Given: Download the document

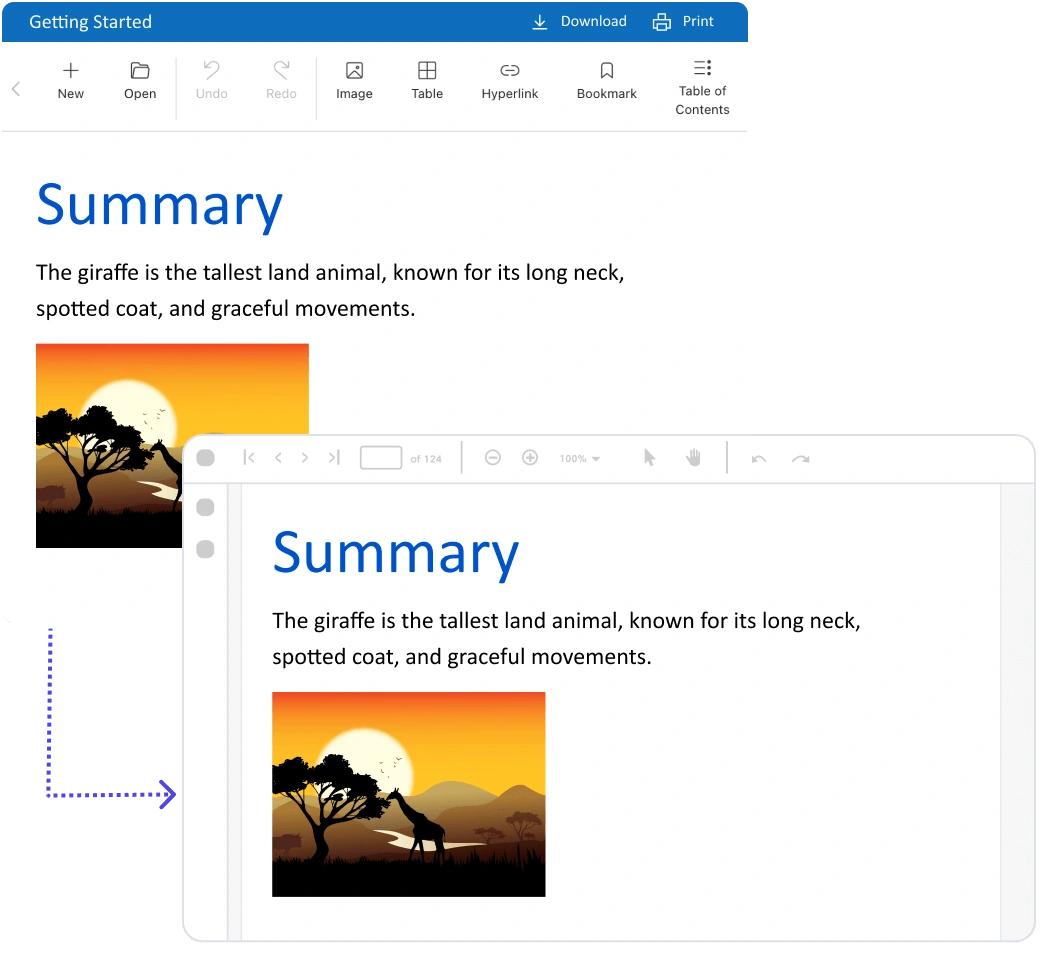Looking at the screenshot, I should click(x=579, y=22).
